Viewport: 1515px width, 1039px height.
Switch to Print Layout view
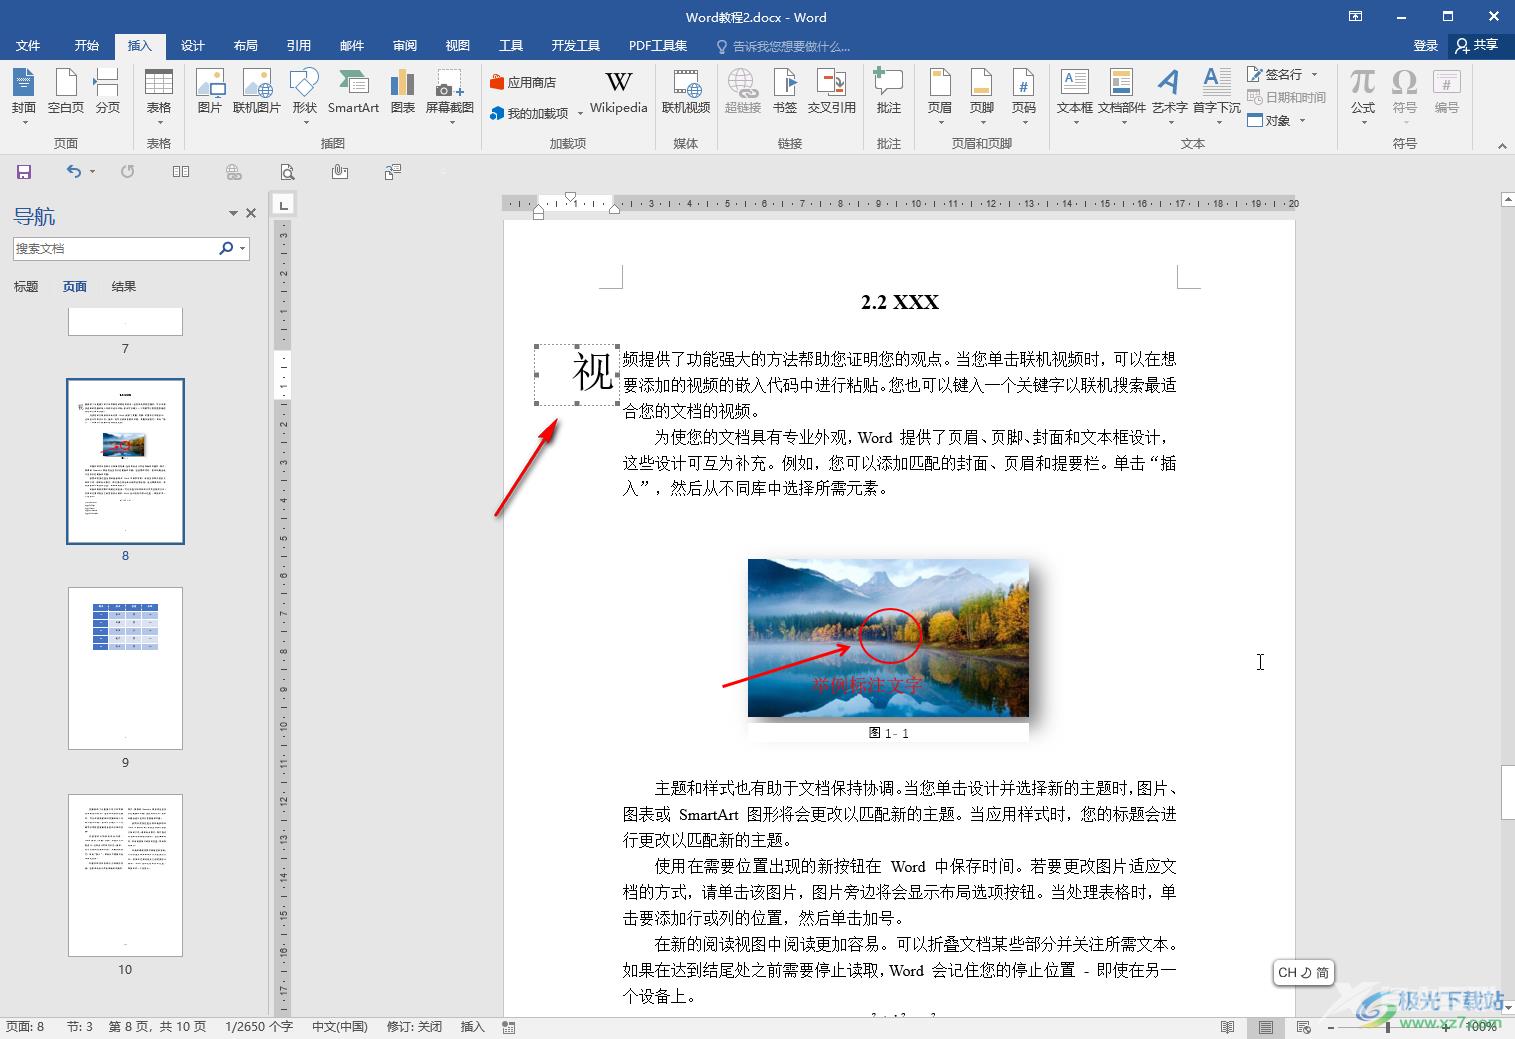(1265, 1027)
